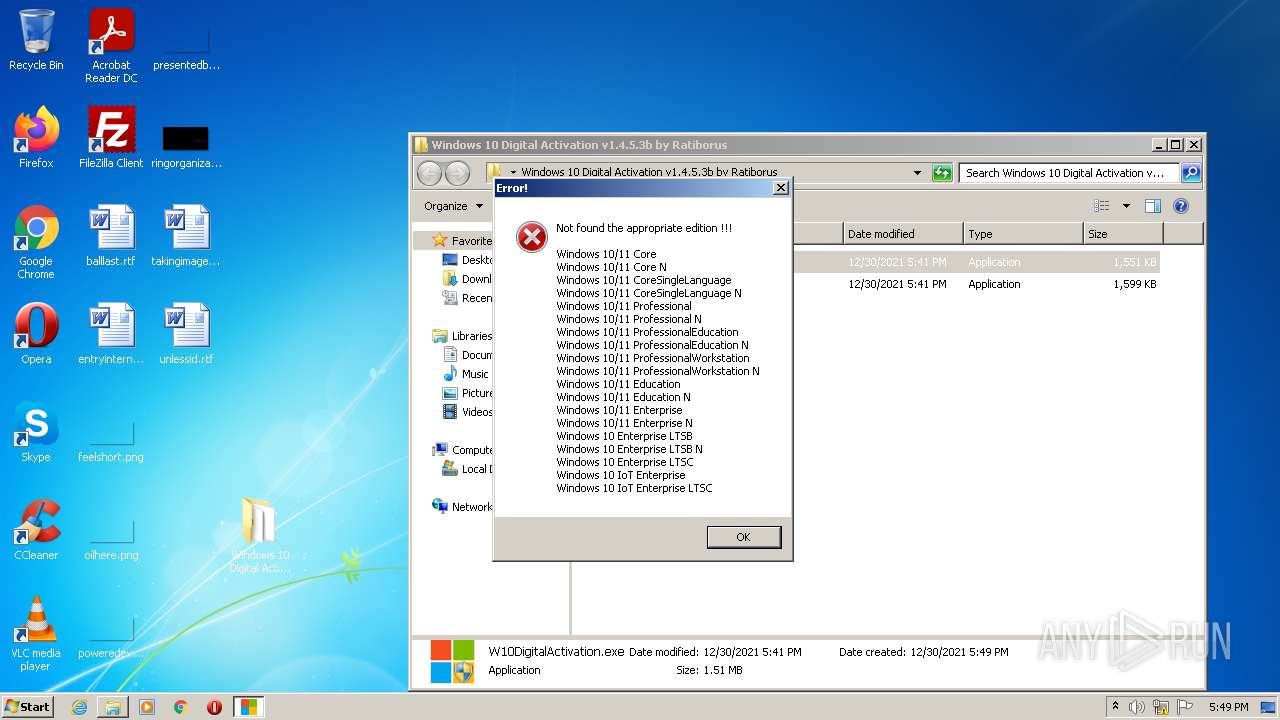Click Start button on taskbar

pyautogui.click(x=27, y=707)
